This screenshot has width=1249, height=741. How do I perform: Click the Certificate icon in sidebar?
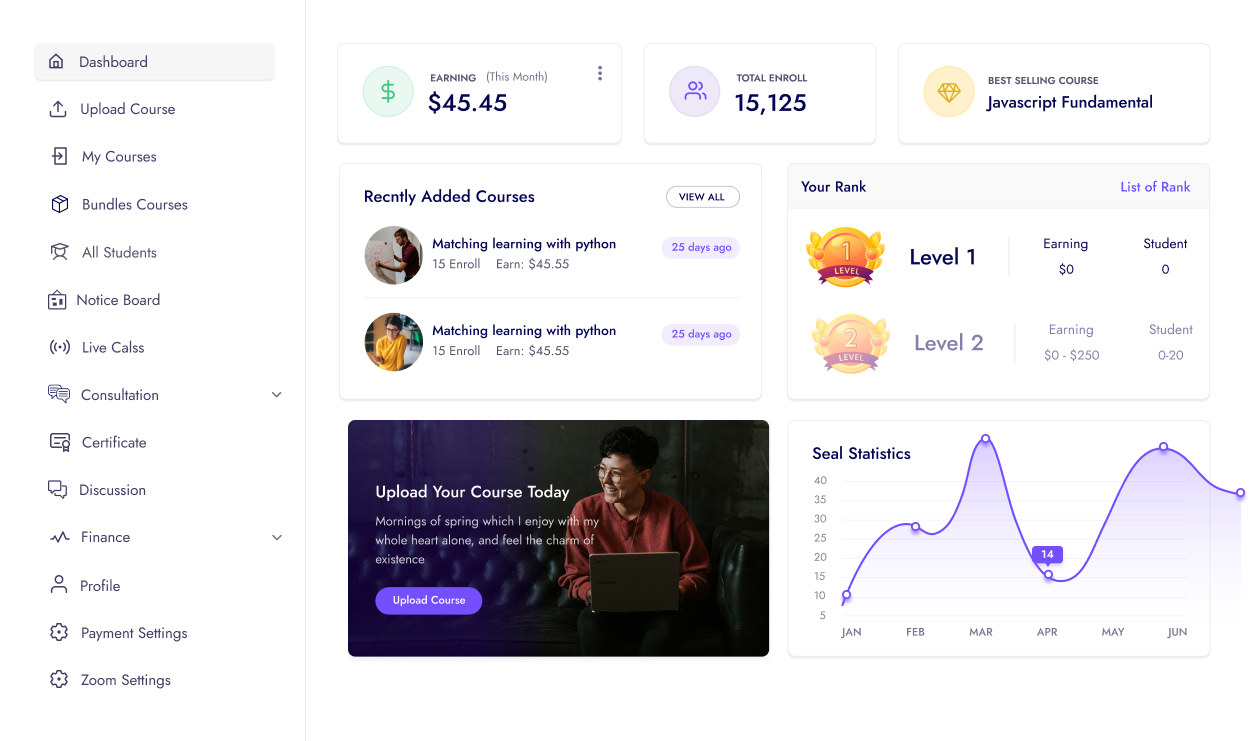click(x=60, y=442)
